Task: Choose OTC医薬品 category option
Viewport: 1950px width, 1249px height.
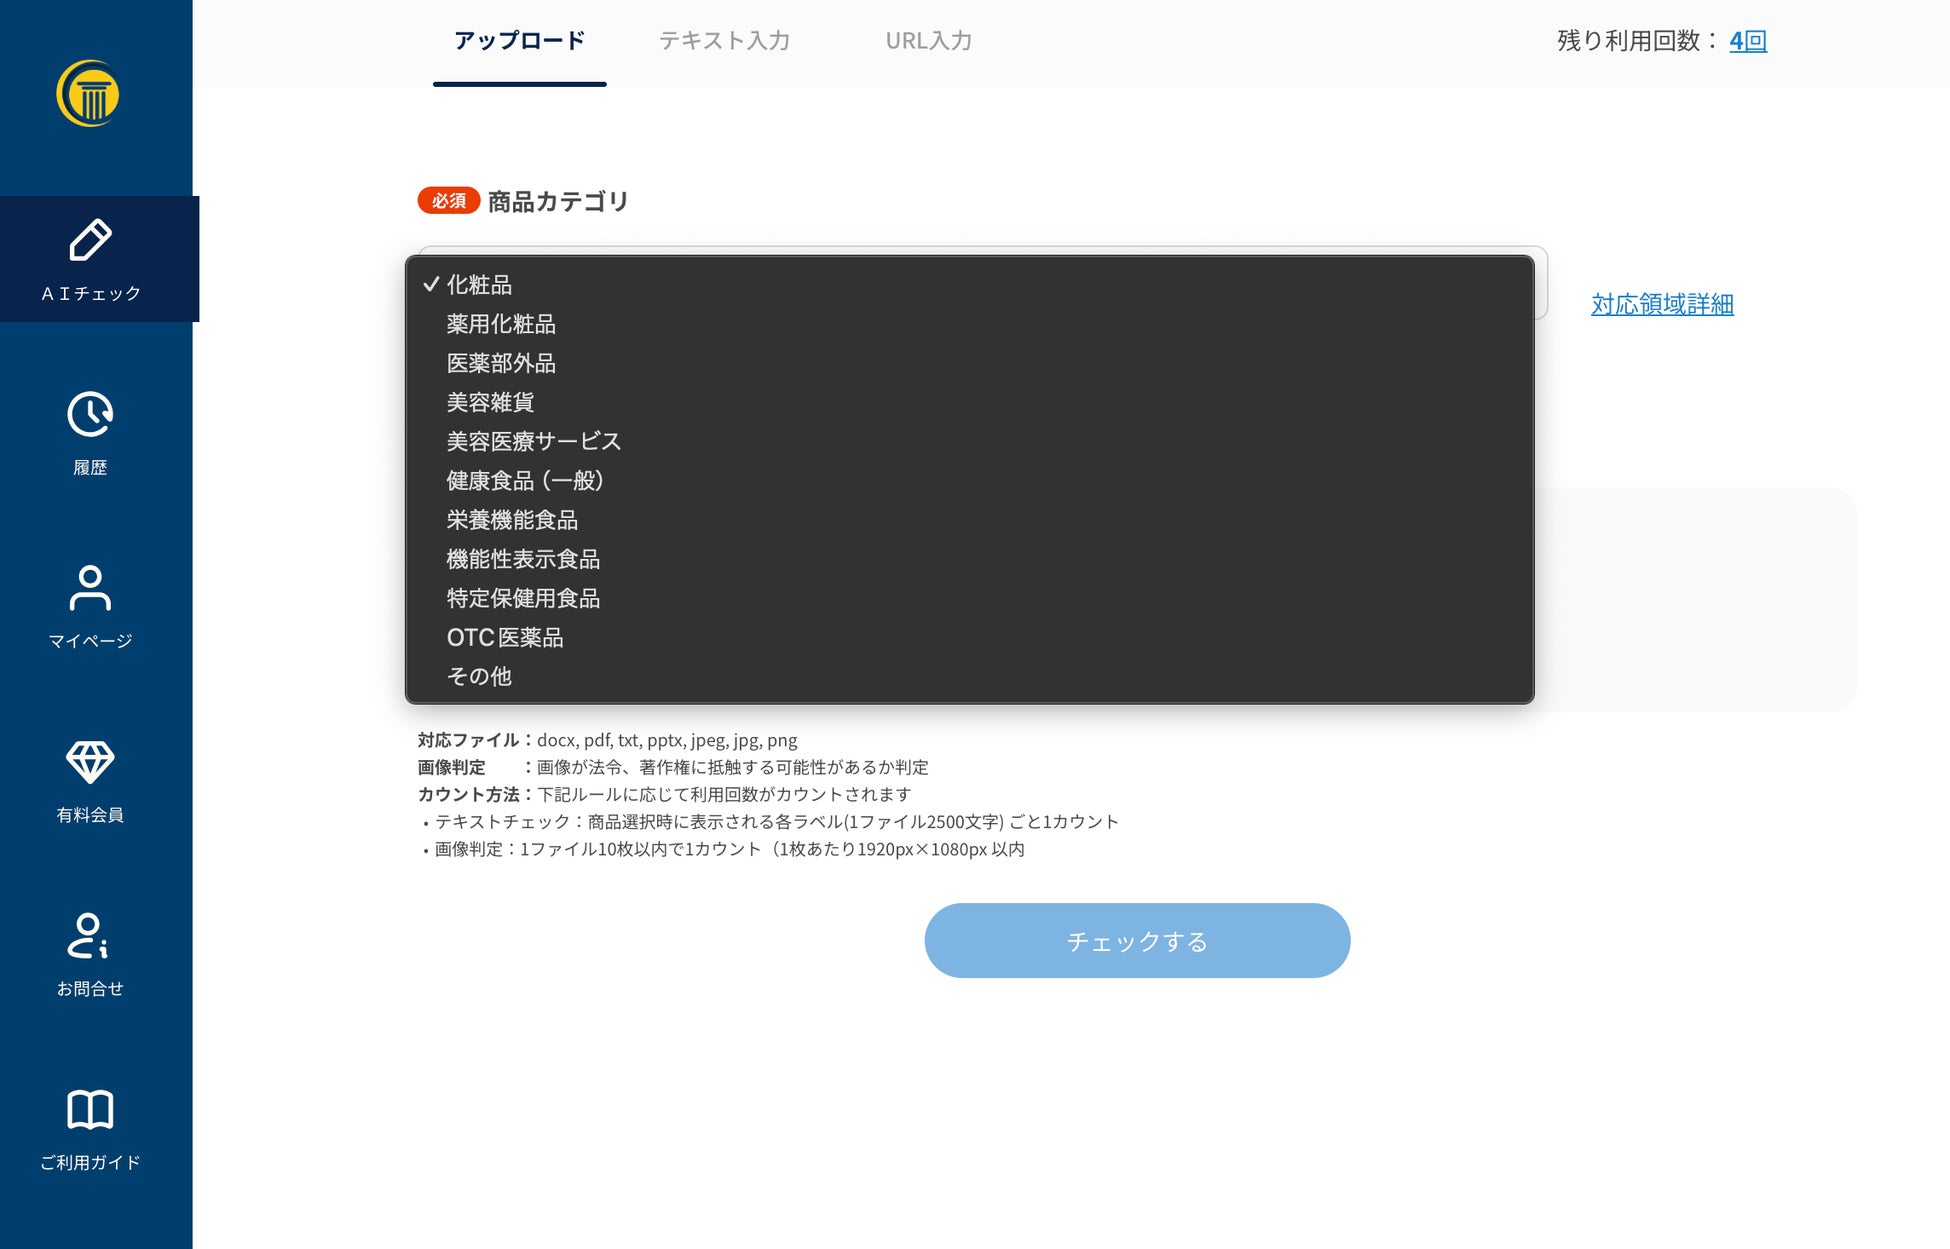Action: coord(505,637)
